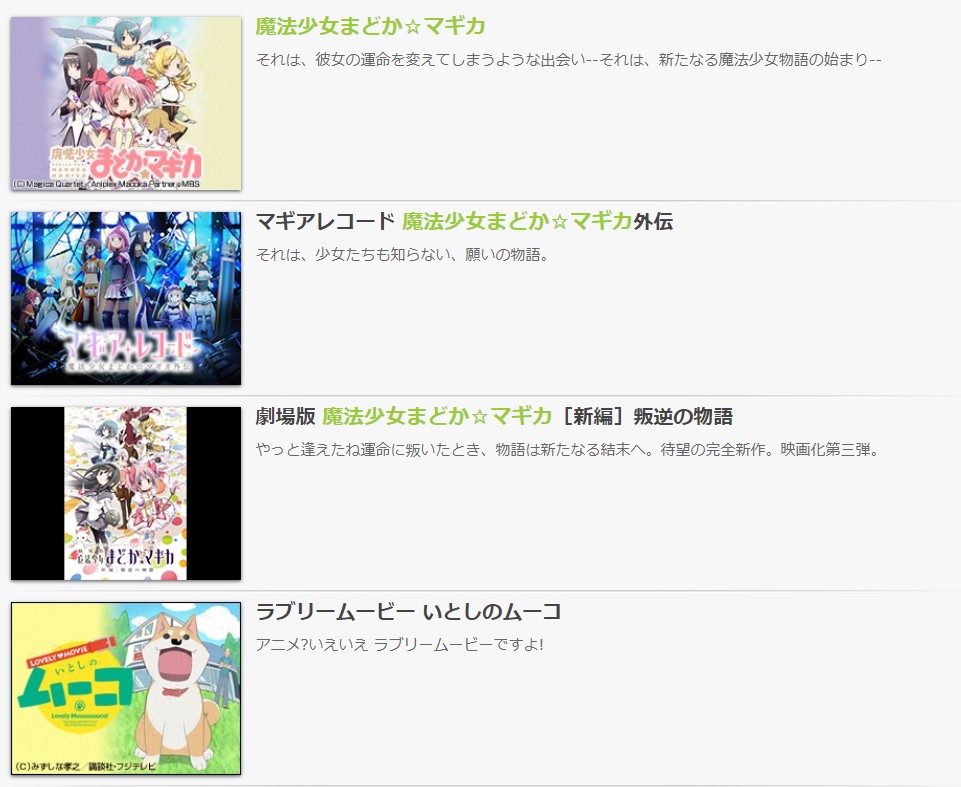
Task: Click description starting やっと逢えたね運命に叛いたとき
Action: [569, 449]
